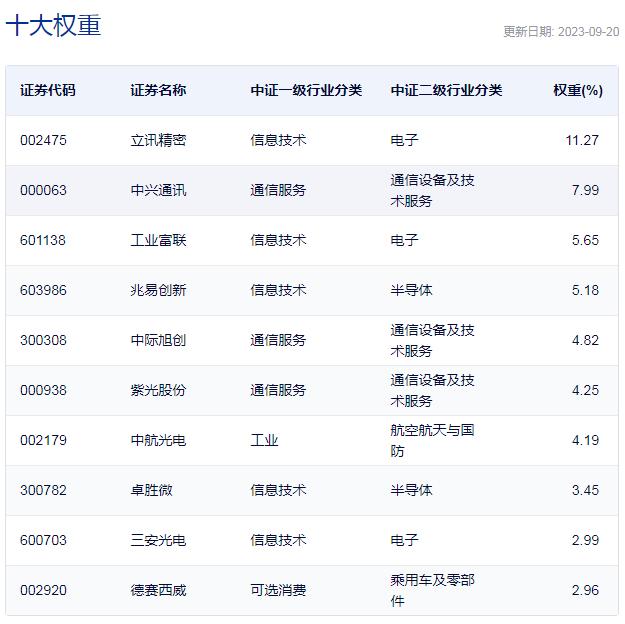Select security name 德赛西威

[x=158, y=591]
